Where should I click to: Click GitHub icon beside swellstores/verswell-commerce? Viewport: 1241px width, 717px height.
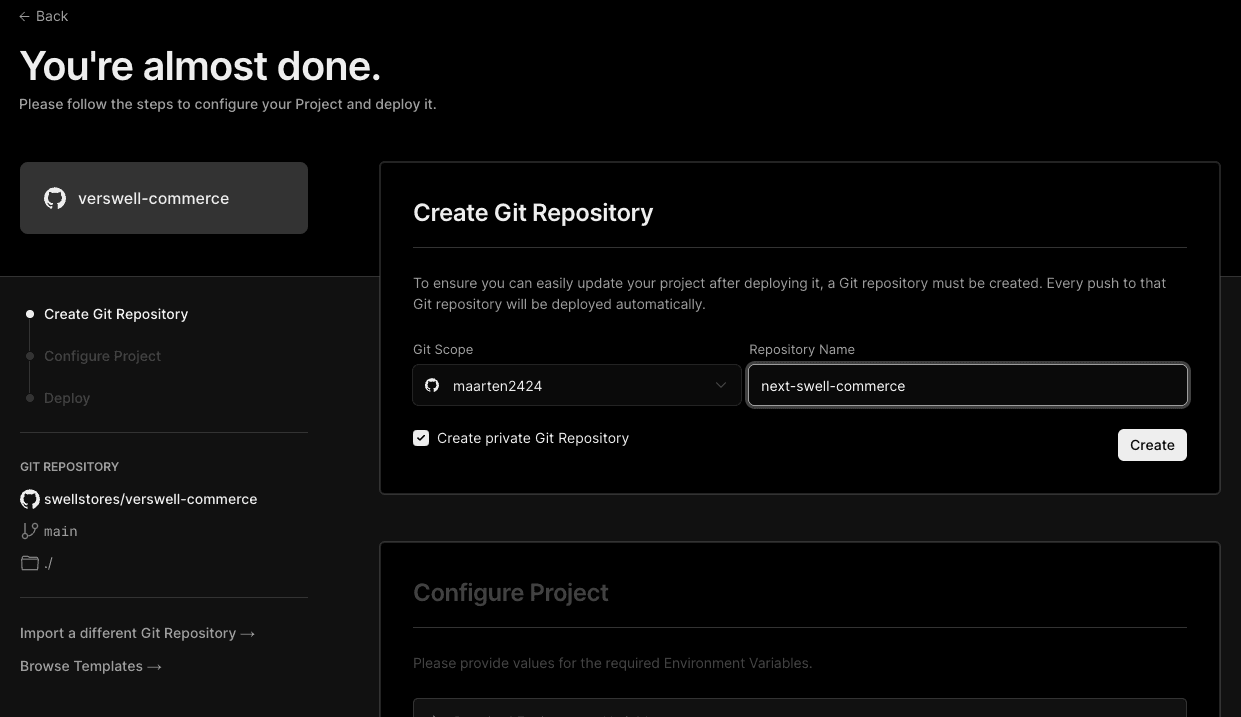30,499
